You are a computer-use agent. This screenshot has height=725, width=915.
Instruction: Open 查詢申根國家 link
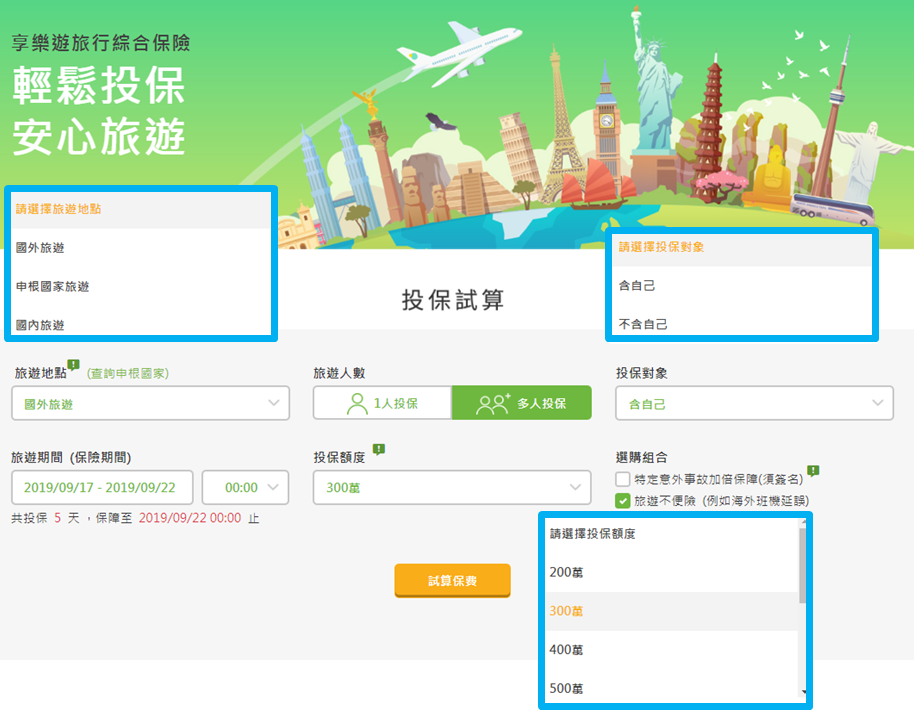(128, 374)
